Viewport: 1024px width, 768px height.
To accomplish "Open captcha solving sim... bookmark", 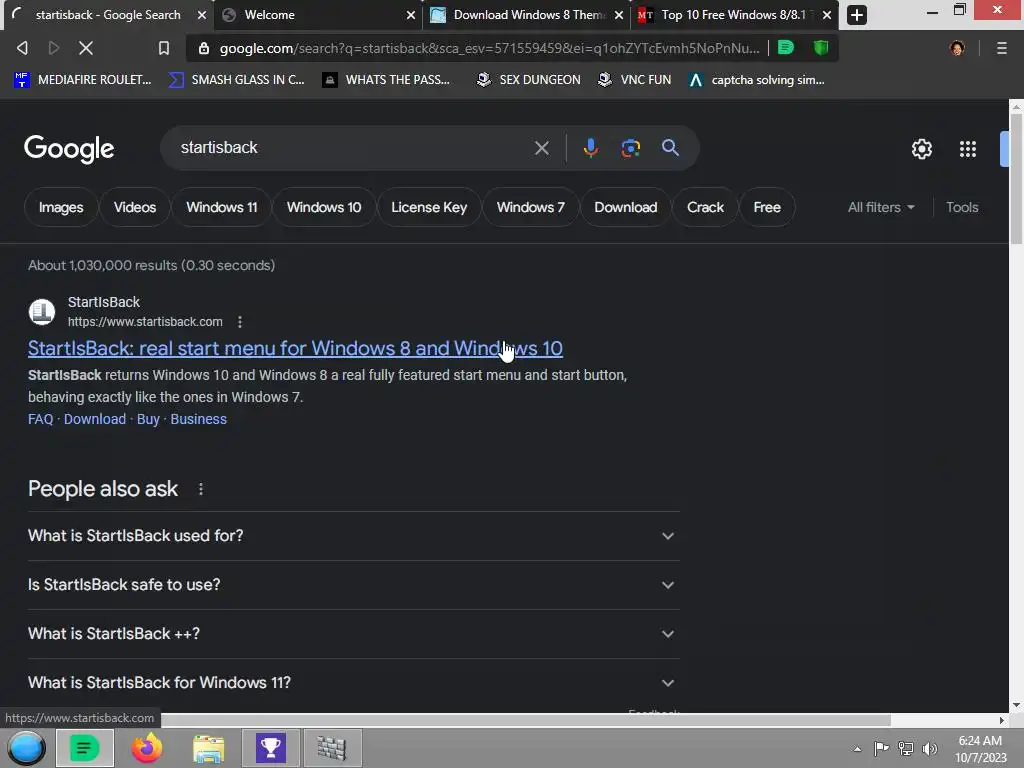I will coord(756,80).
